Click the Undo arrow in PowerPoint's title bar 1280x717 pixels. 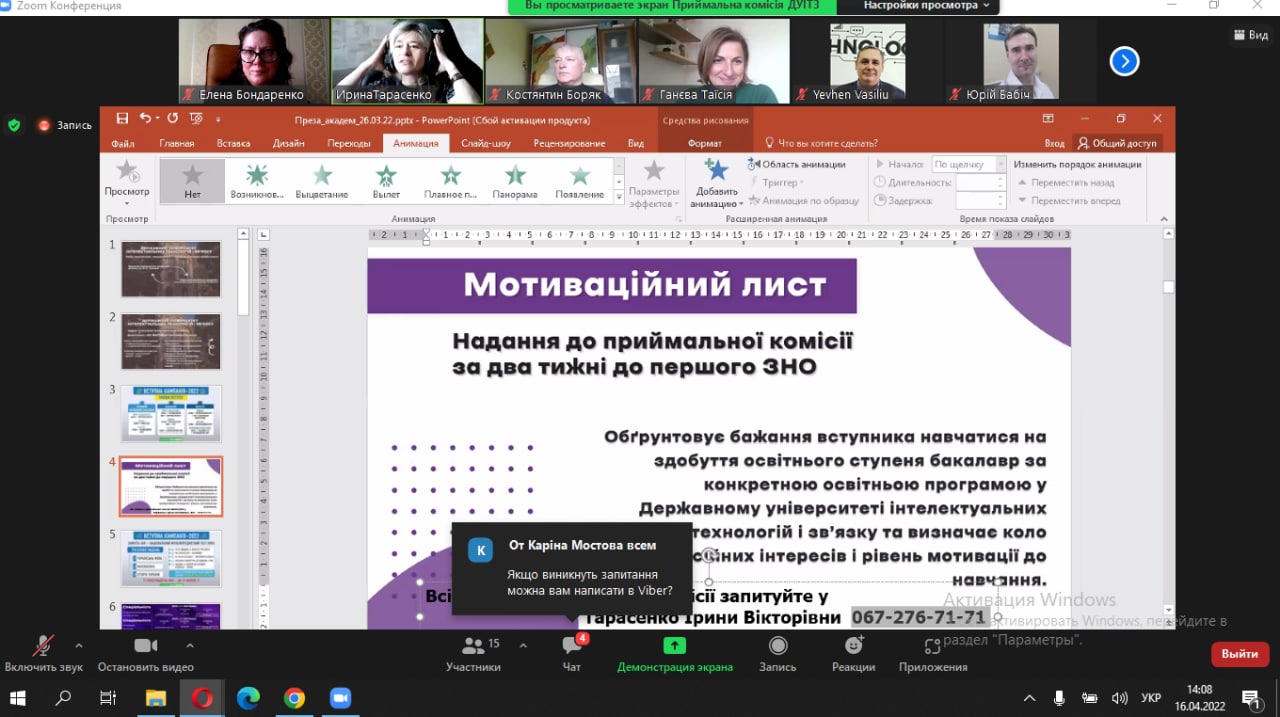coord(146,118)
